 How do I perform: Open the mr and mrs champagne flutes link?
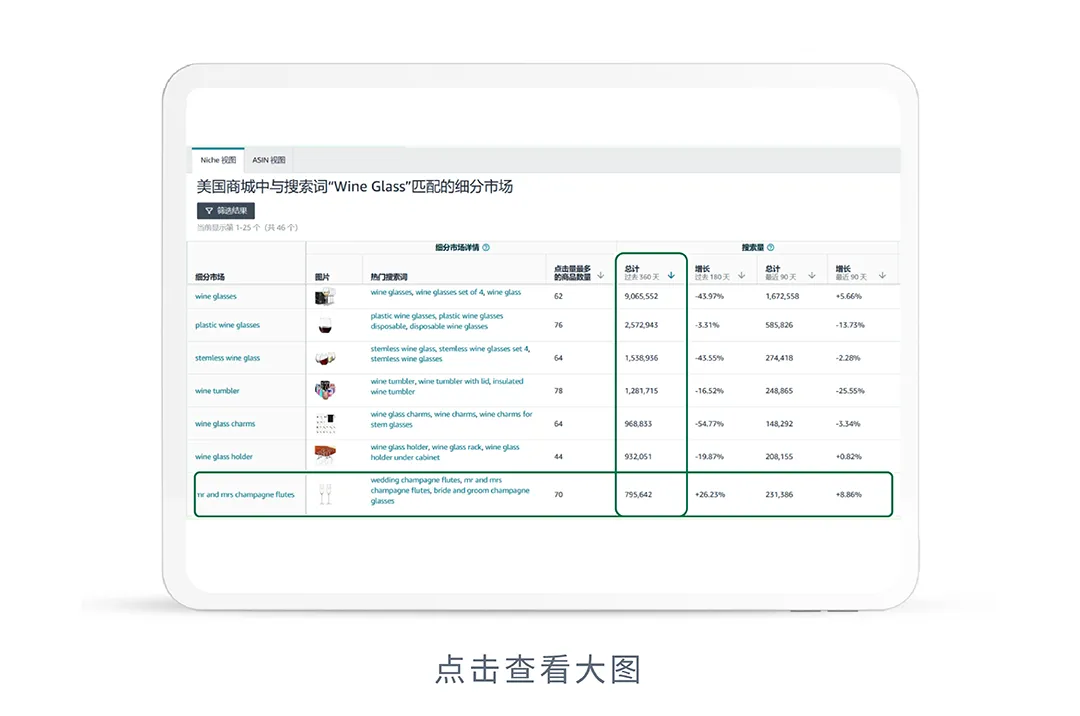pyautogui.click(x=246, y=494)
